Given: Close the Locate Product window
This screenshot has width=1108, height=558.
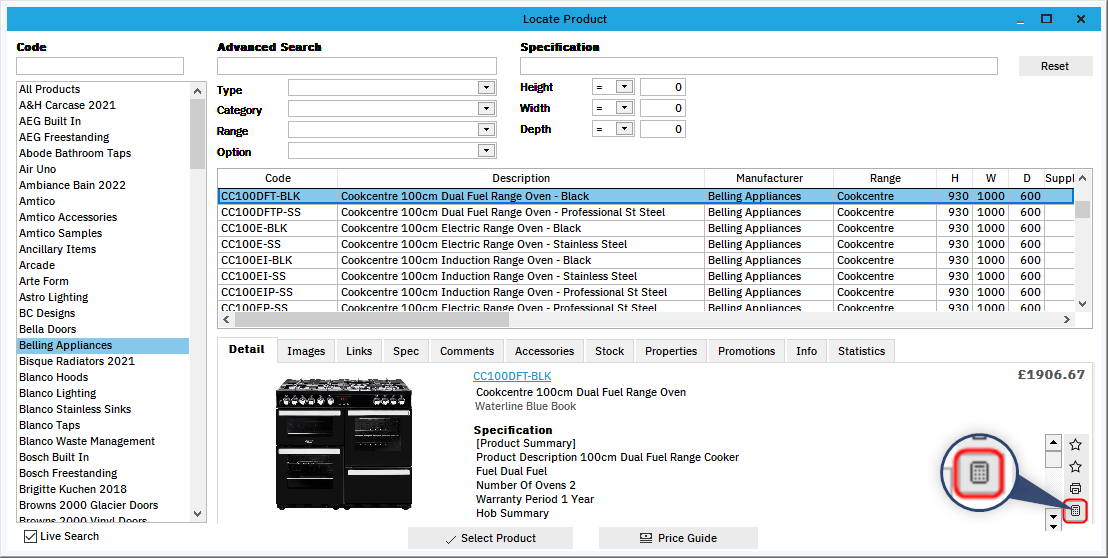Looking at the screenshot, I should [x=1081, y=19].
